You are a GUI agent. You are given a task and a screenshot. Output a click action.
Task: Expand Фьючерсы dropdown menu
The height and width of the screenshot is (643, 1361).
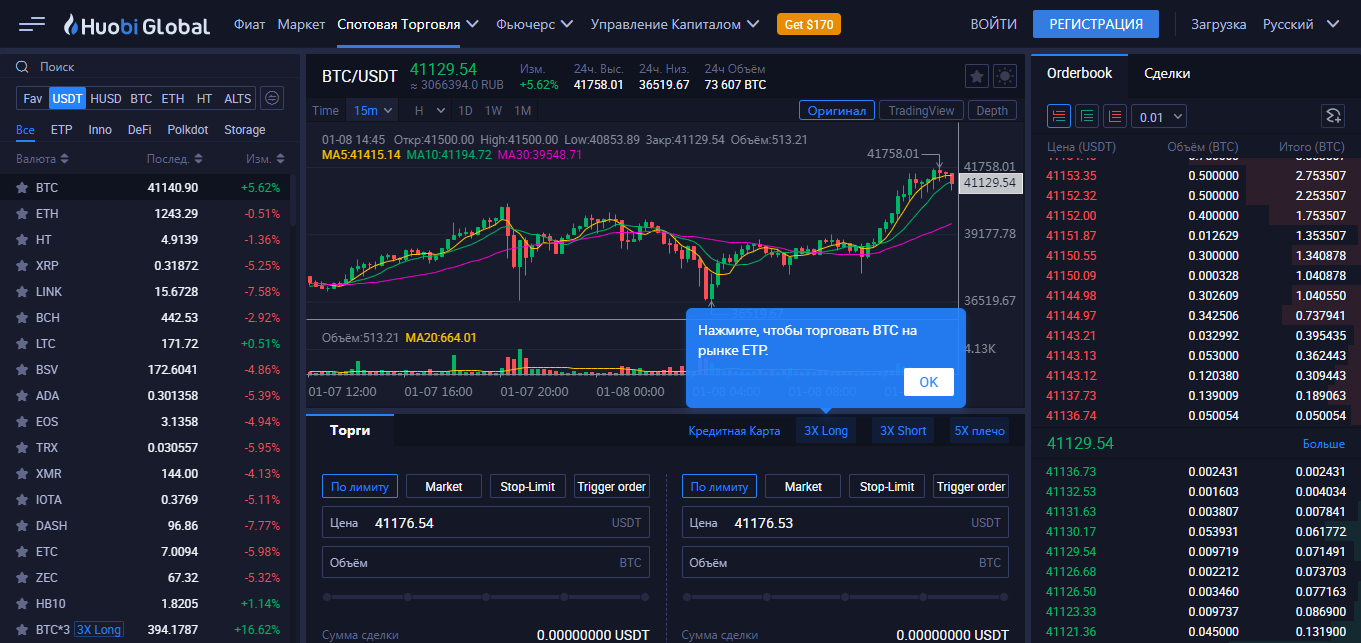534,24
